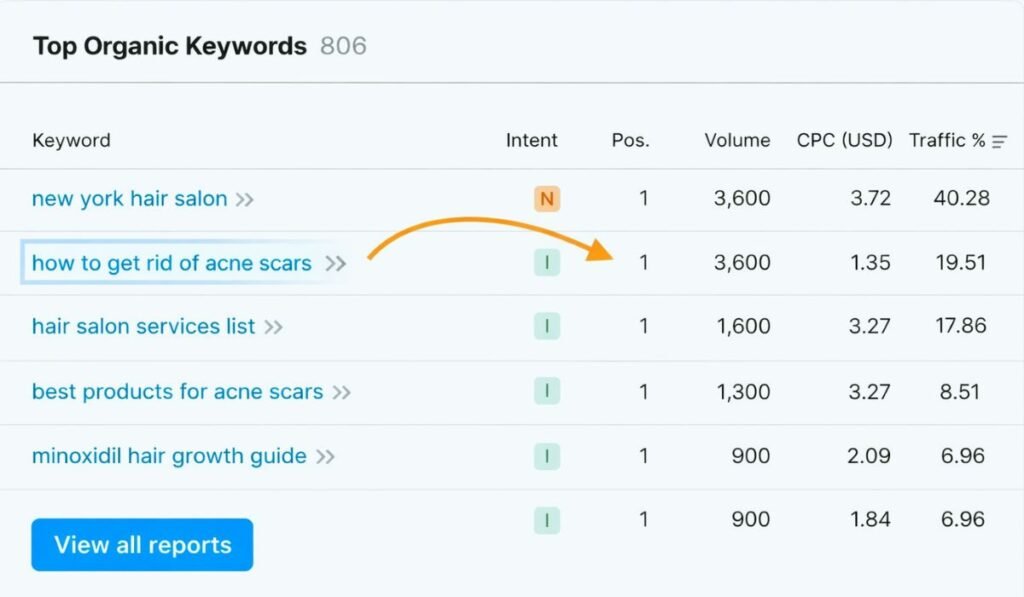Select the how to get rid of acne scars keyword
Image resolution: width=1024 pixels, height=597 pixels.
[172, 262]
